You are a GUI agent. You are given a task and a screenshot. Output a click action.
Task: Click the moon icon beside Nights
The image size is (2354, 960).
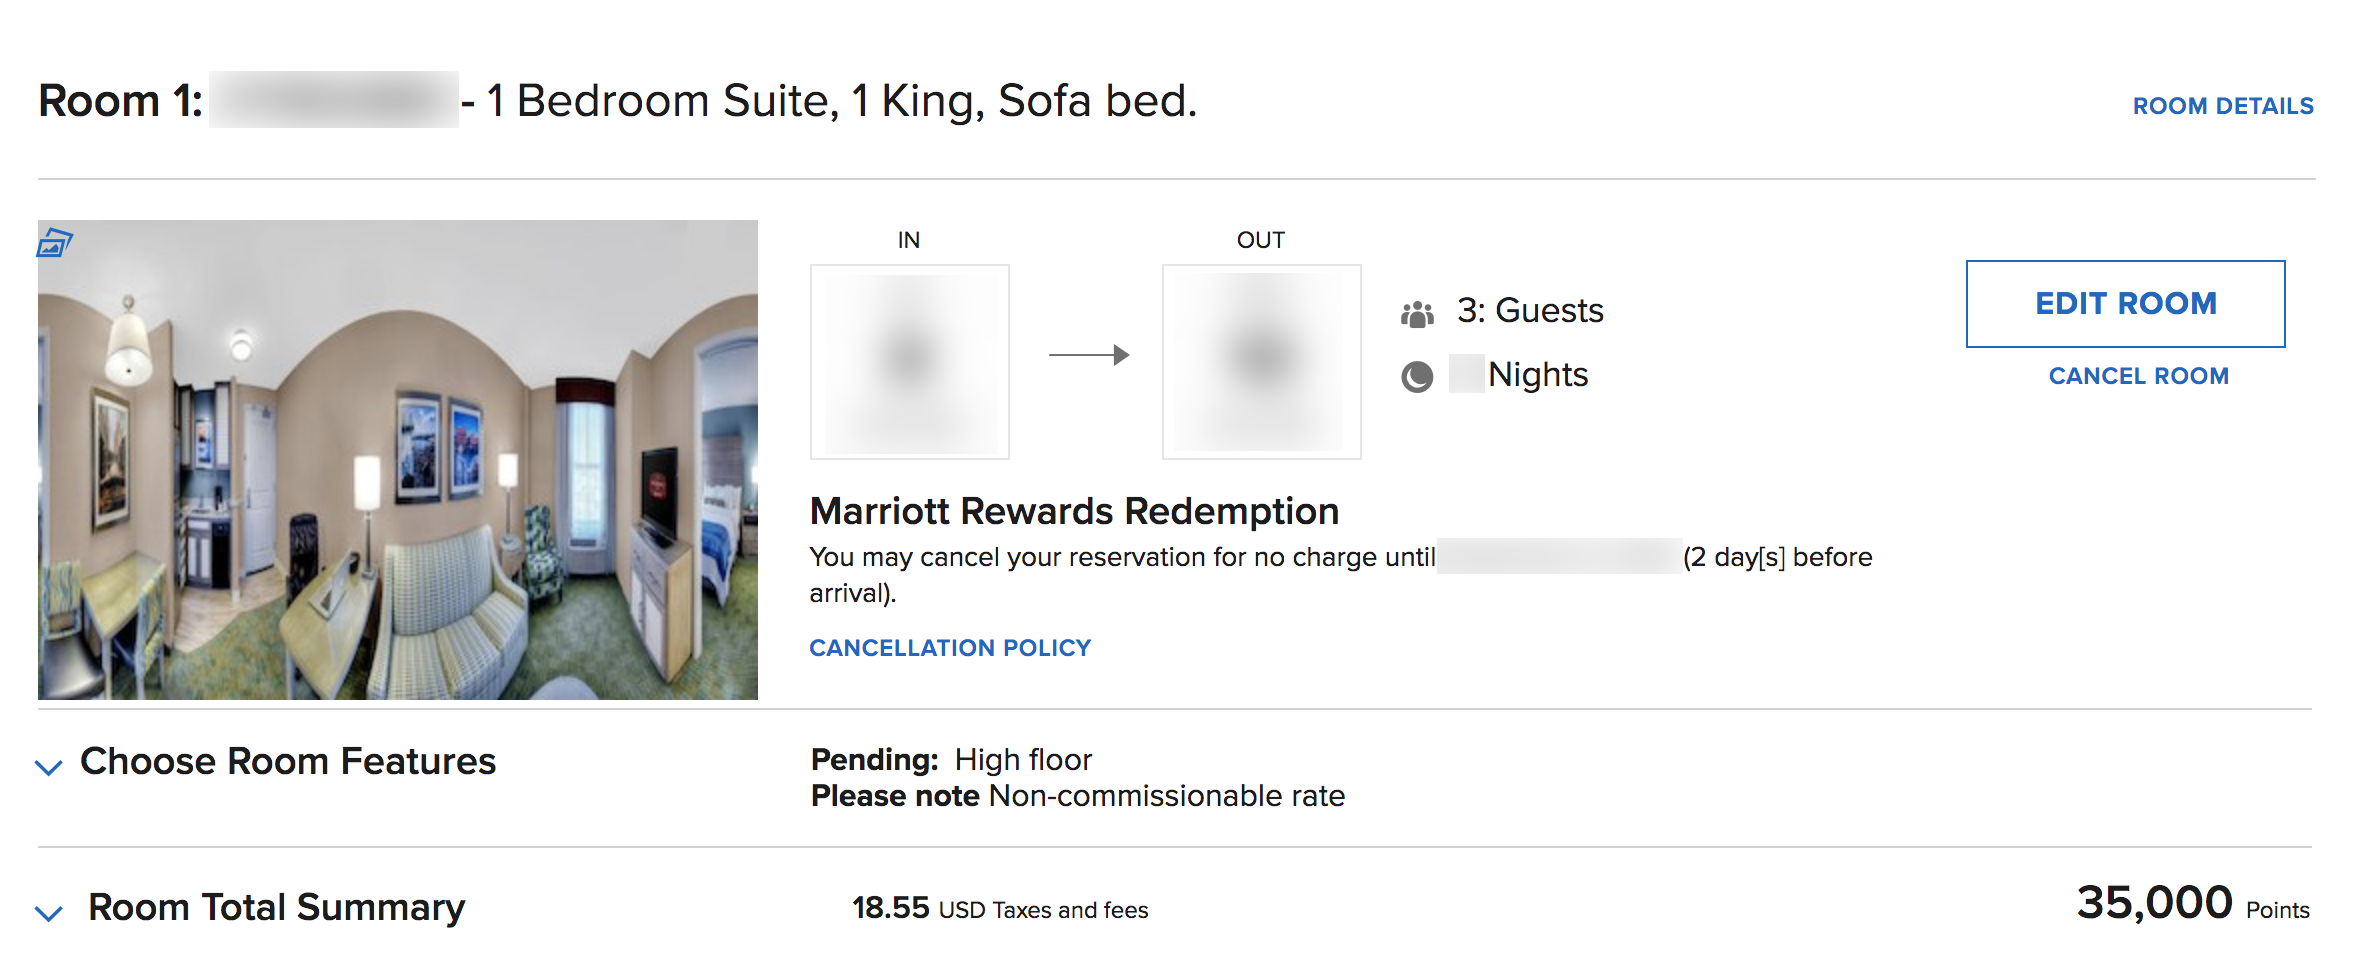click(x=1417, y=377)
